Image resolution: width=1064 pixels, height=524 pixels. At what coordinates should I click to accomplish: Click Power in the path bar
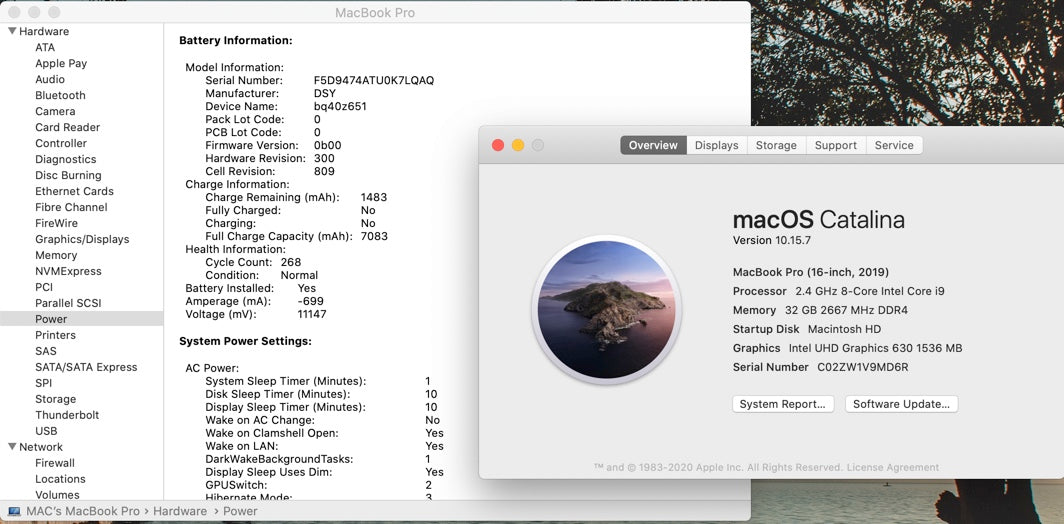pyautogui.click(x=240, y=511)
